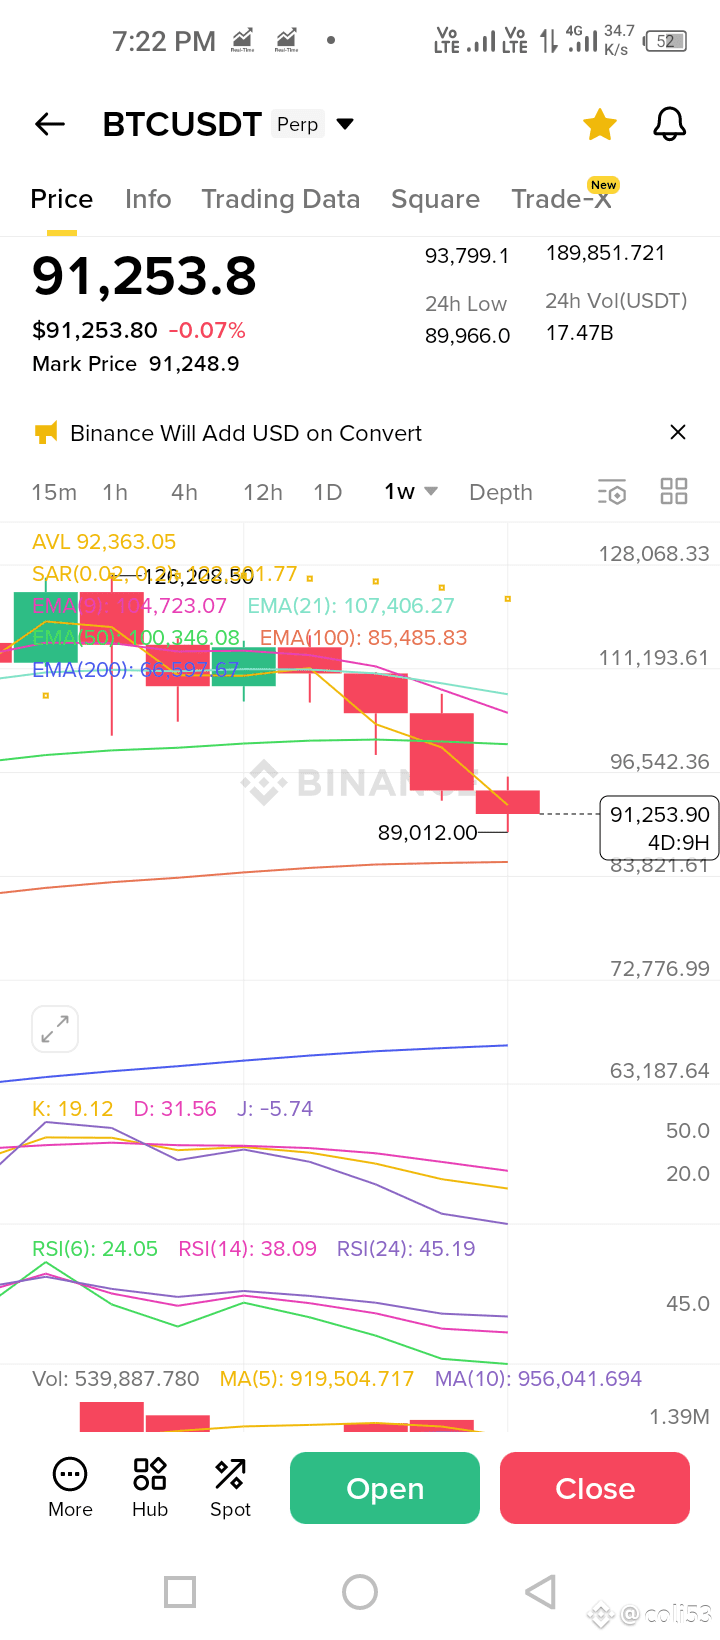
Task: Select the 15m timeframe
Action: [54, 492]
